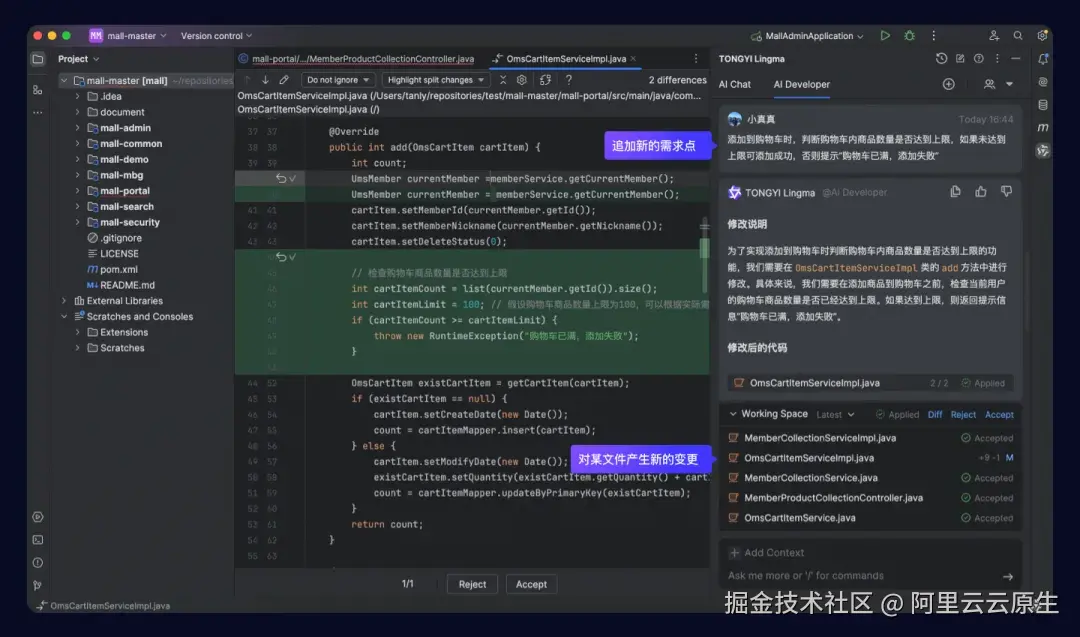Expand the mall-portal folder

point(78,191)
